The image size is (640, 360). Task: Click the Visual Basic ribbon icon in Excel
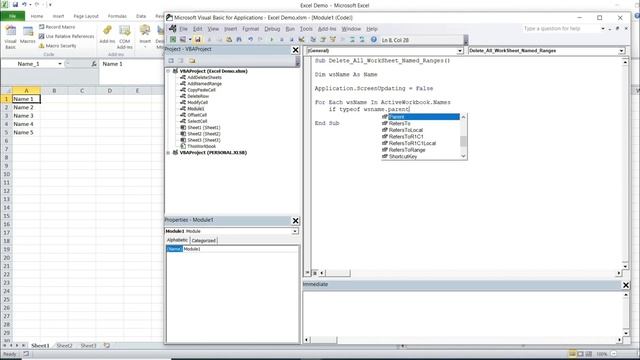[x=10, y=37]
